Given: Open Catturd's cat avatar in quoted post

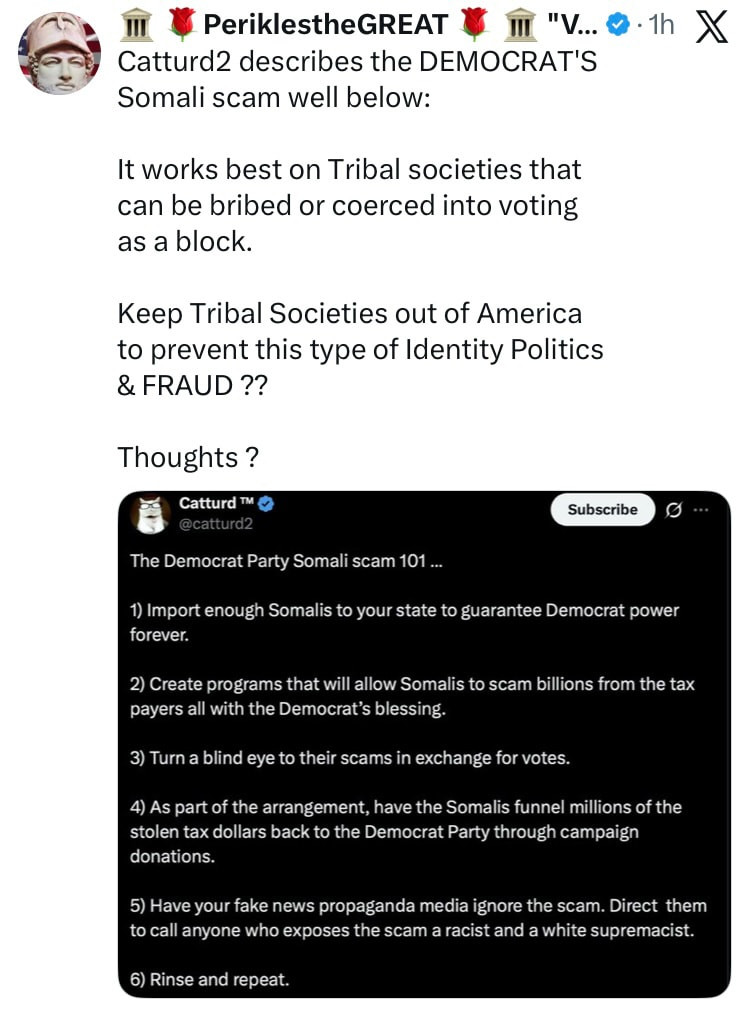Looking at the screenshot, I should 150,514.
